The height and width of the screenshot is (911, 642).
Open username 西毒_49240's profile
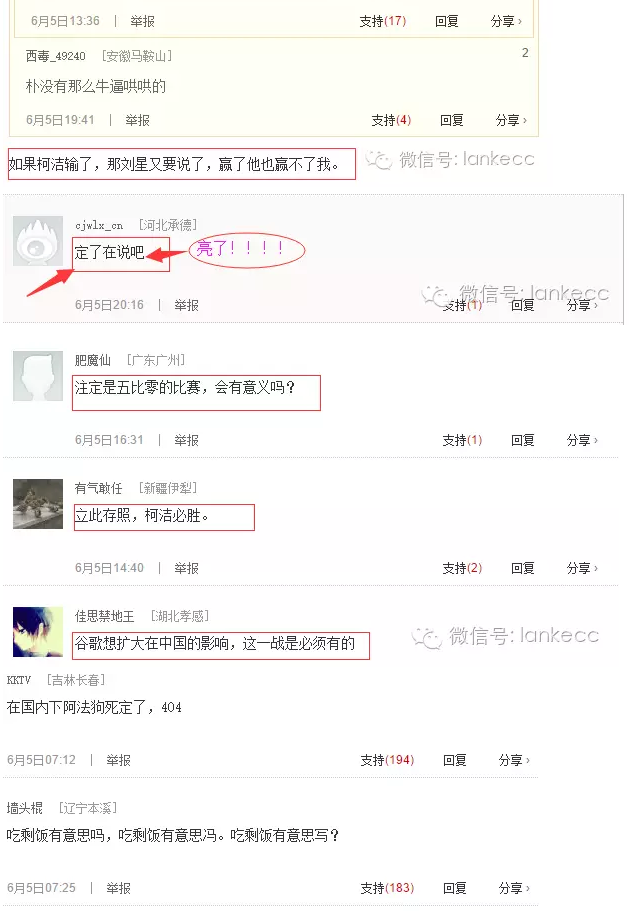point(56,56)
